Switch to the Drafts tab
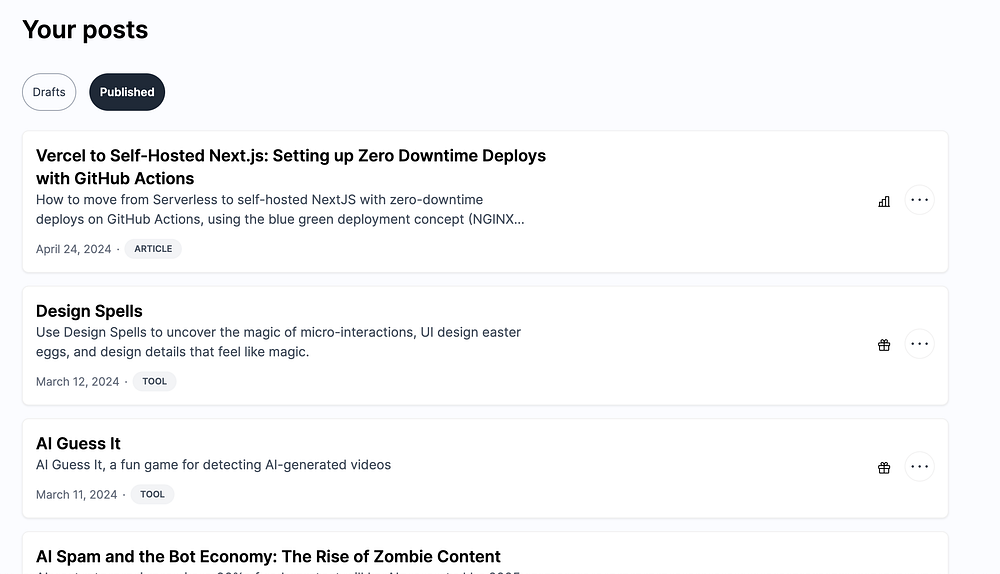Viewport: 1000px width, 574px height. tap(49, 92)
